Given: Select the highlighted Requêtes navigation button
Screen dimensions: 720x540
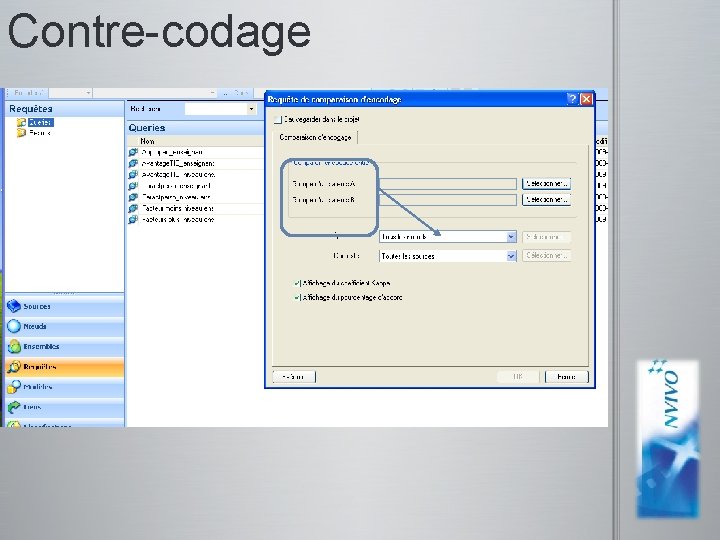Looking at the screenshot, I should pyautogui.click(x=64, y=367).
